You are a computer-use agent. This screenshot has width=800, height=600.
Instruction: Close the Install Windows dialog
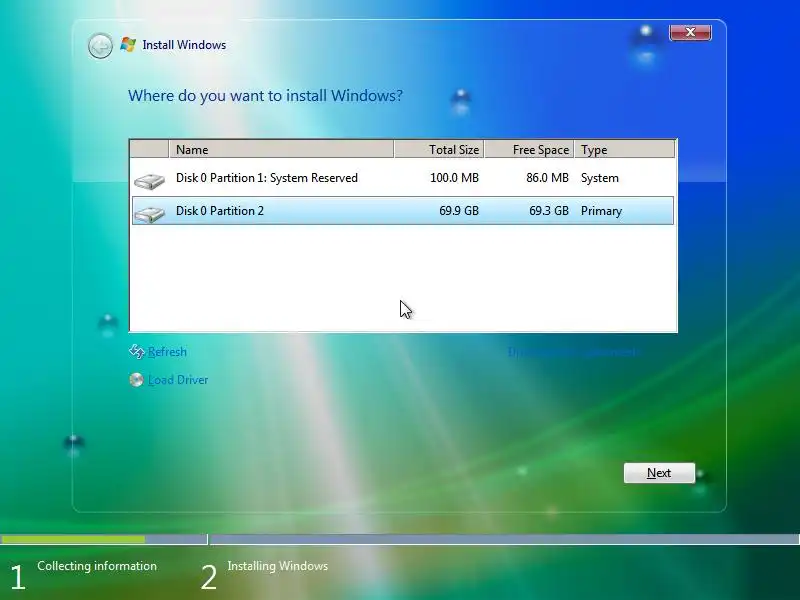pyautogui.click(x=690, y=32)
